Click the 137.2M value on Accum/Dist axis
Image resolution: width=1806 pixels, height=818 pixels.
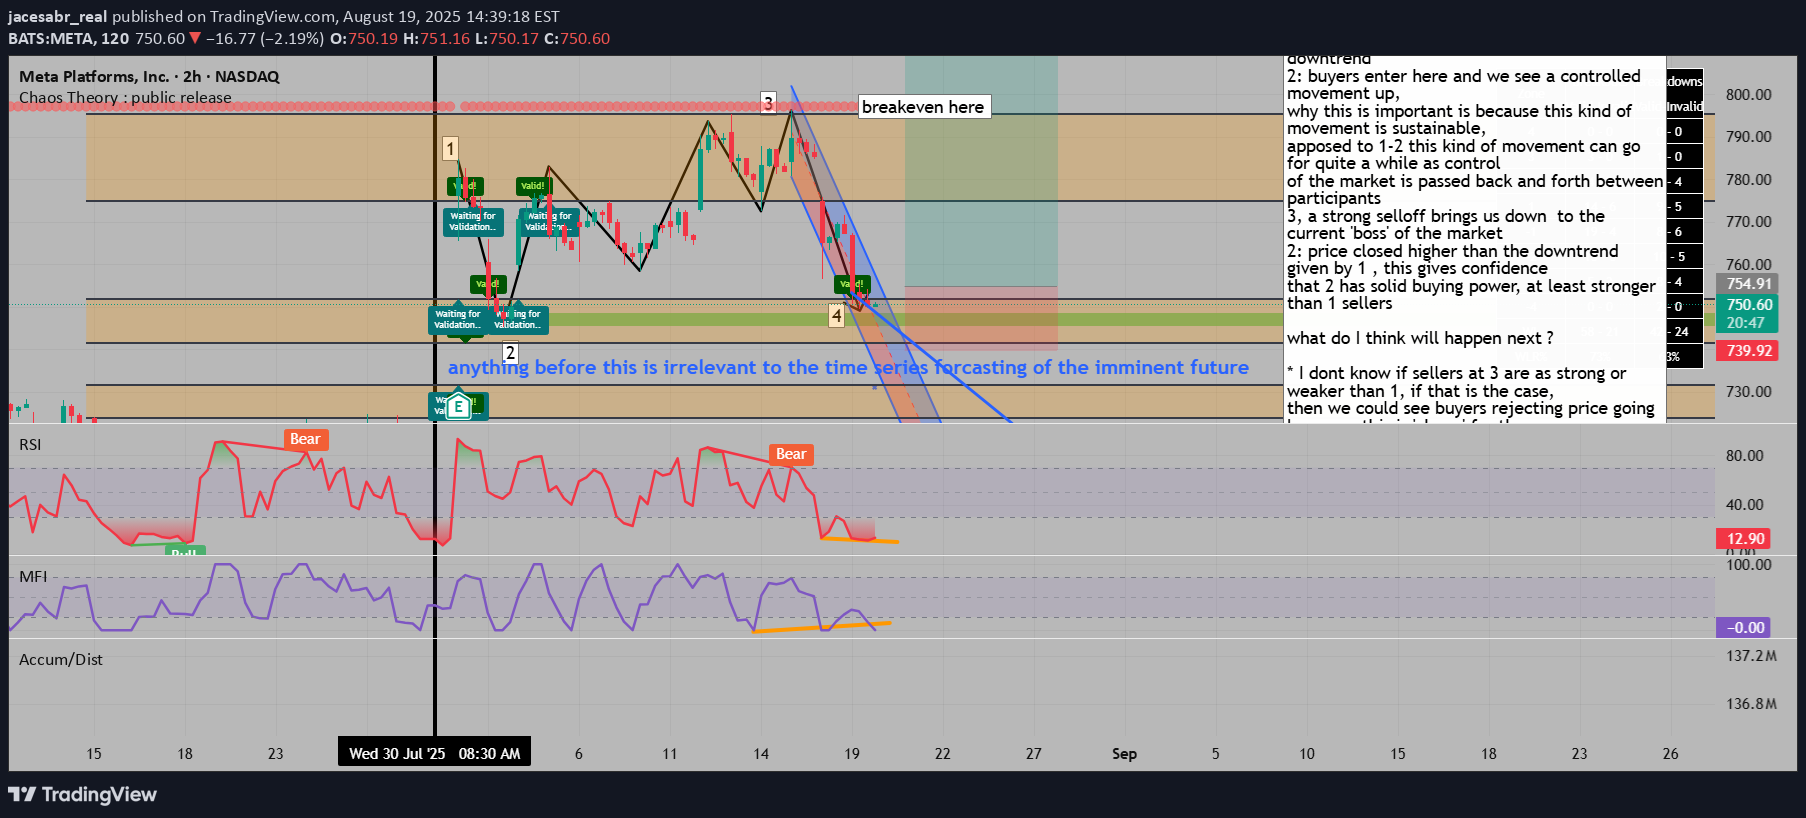click(x=1751, y=656)
